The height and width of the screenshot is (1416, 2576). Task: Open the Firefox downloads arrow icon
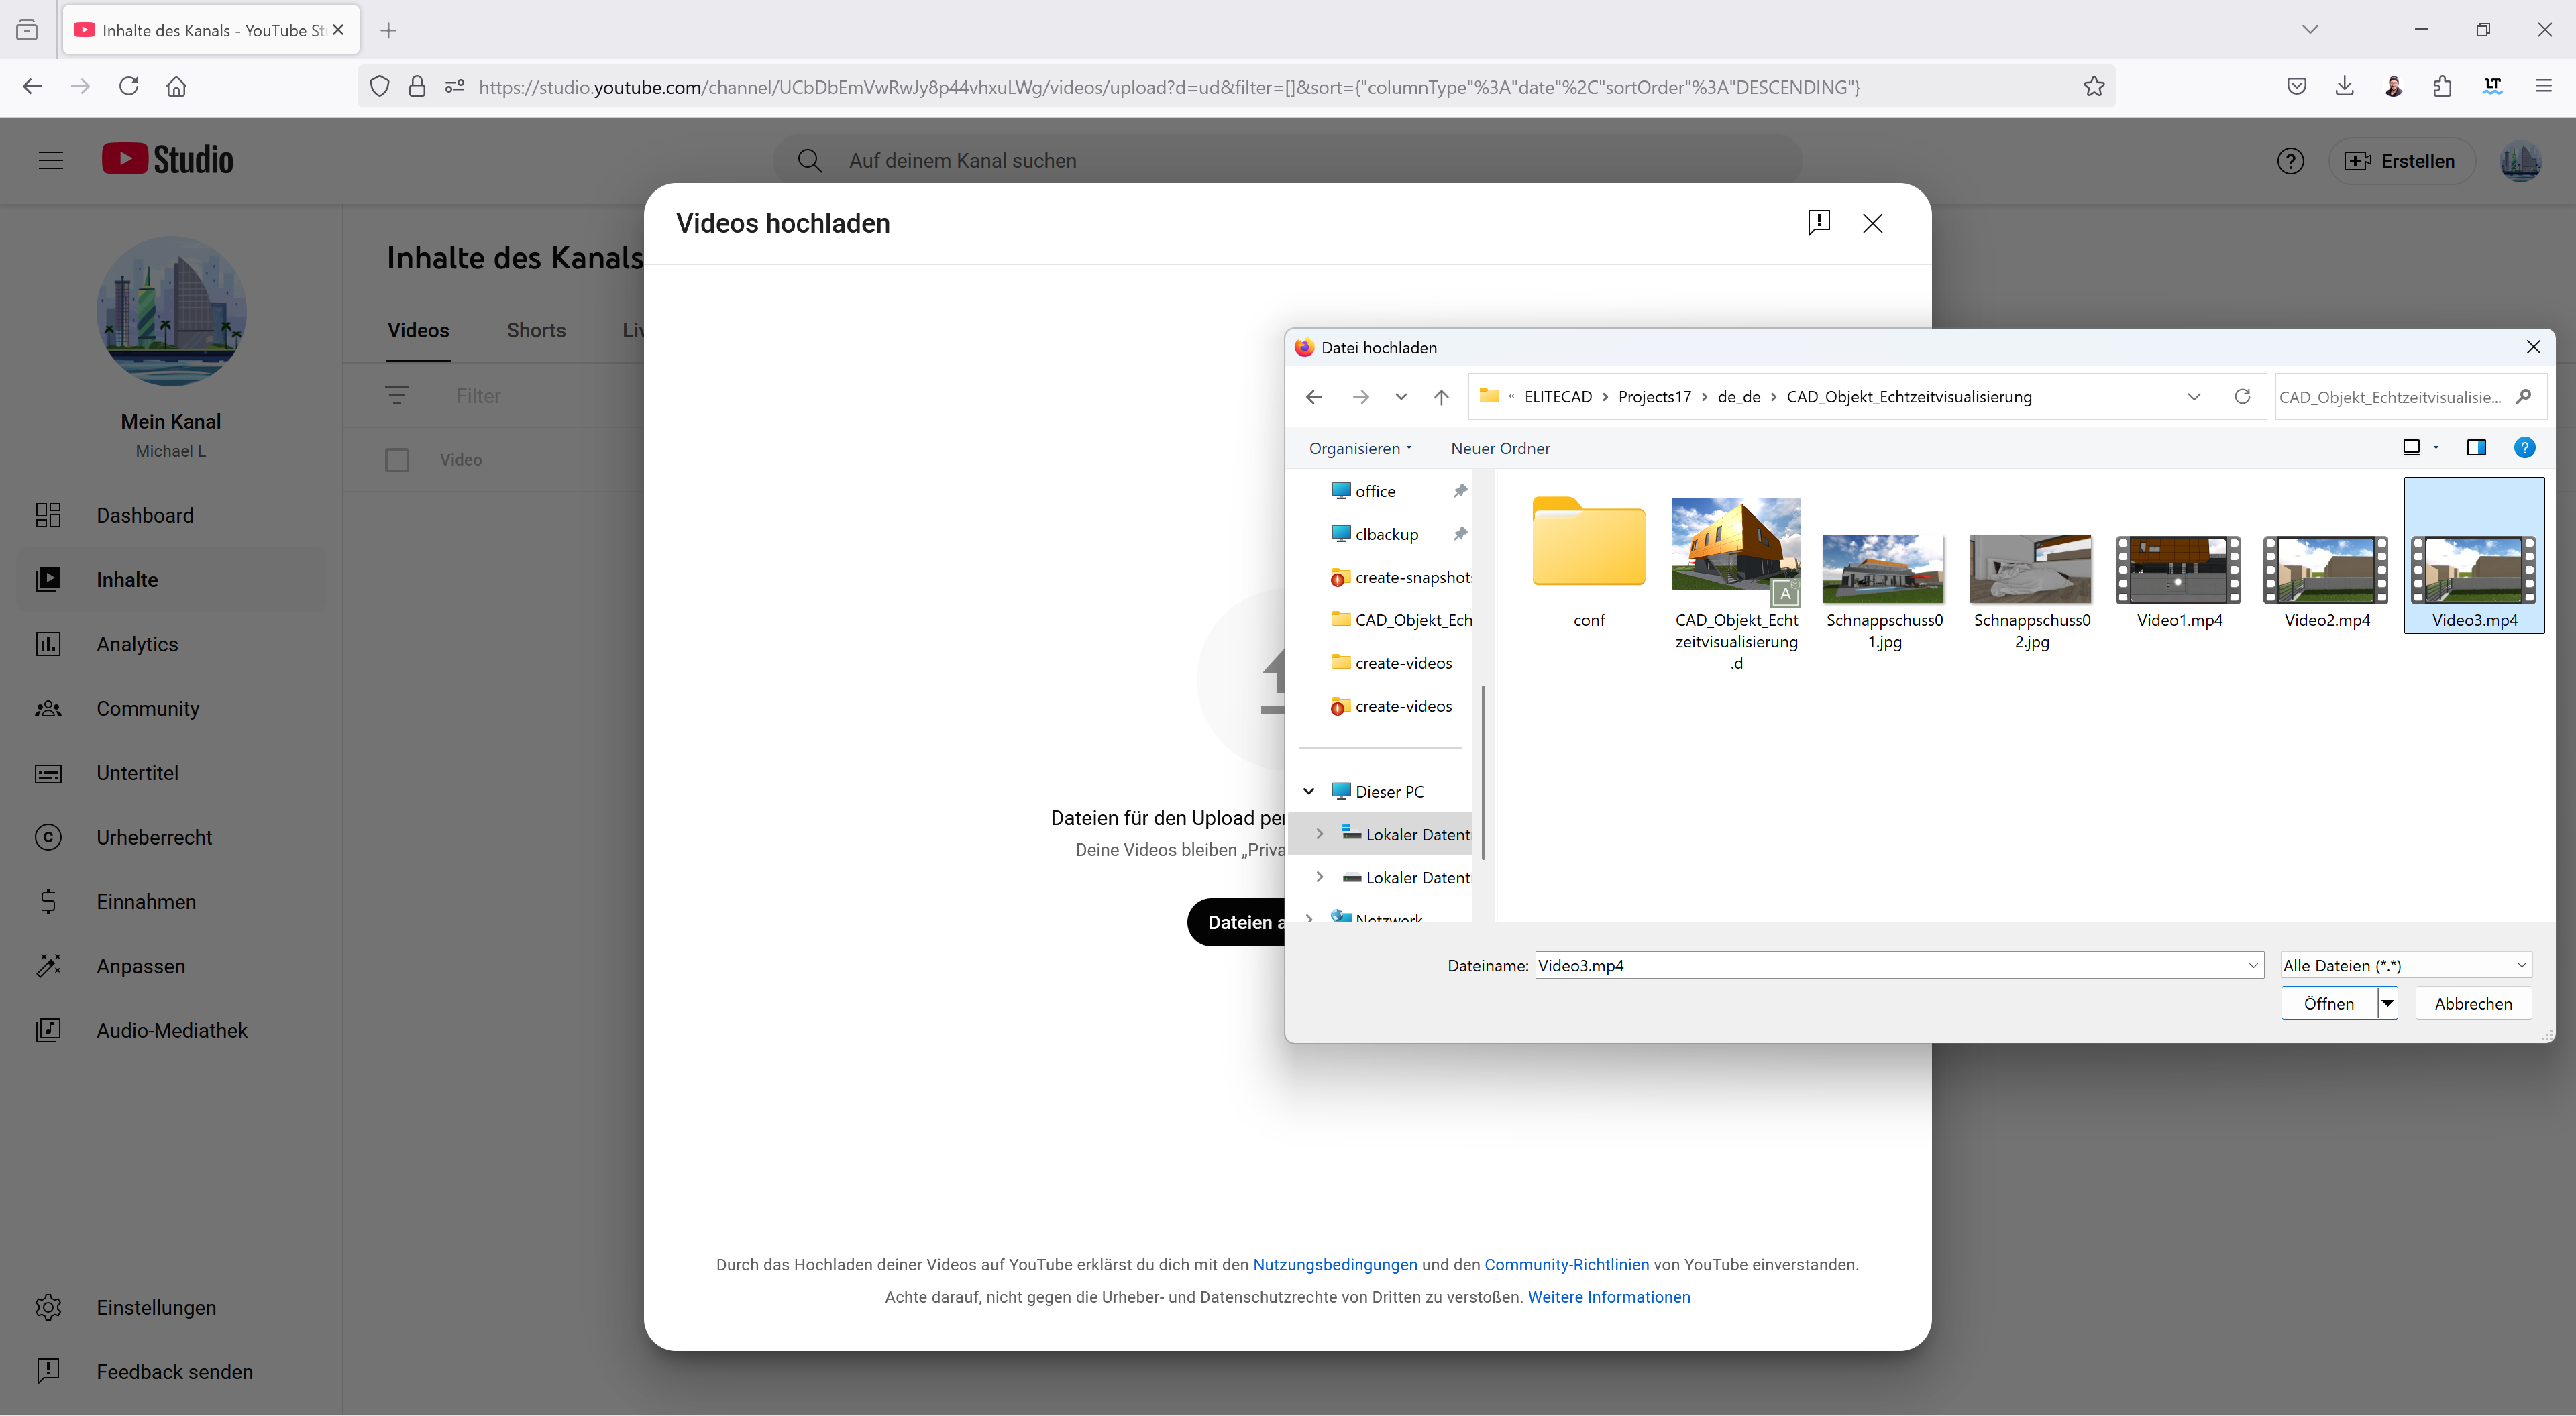[x=2344, y=87]
